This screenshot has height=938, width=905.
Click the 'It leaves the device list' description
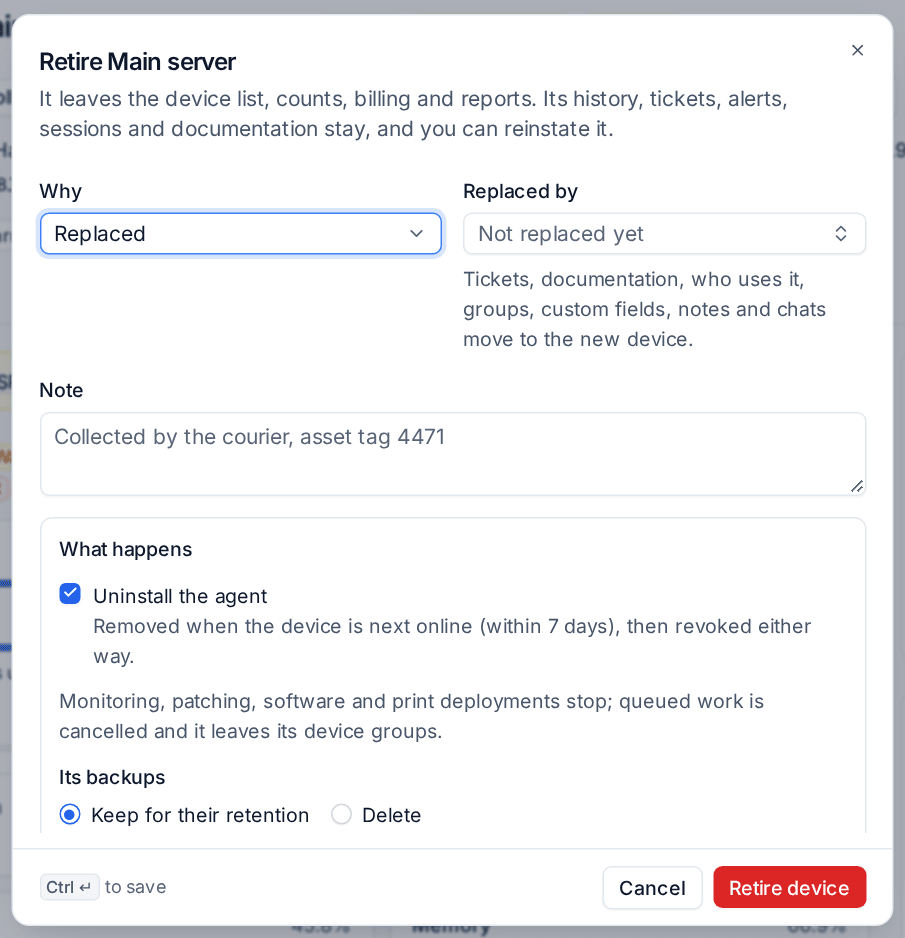[413, 114]
